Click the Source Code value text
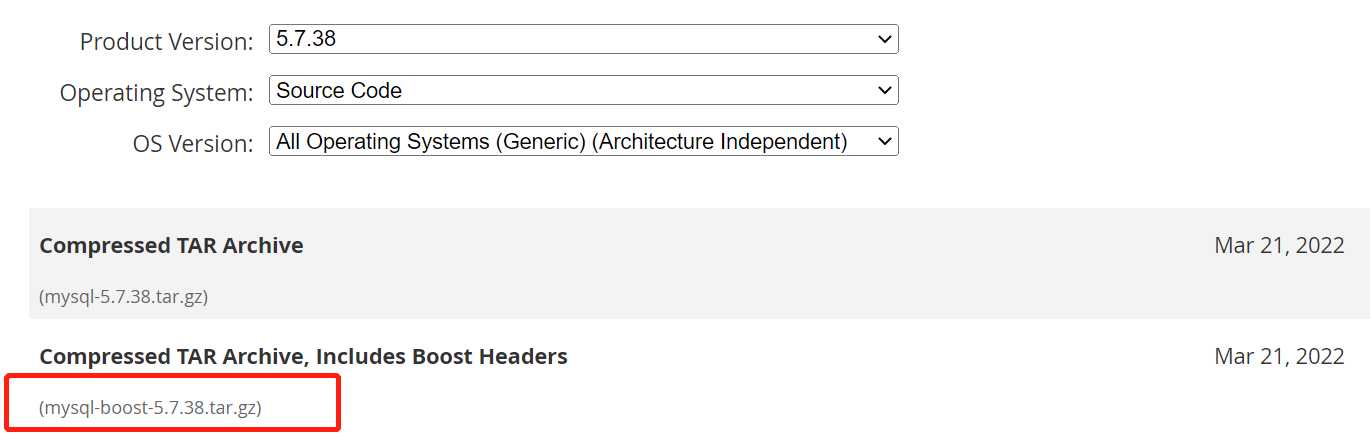Viewport: 1370px width, 441px height. 339,90
